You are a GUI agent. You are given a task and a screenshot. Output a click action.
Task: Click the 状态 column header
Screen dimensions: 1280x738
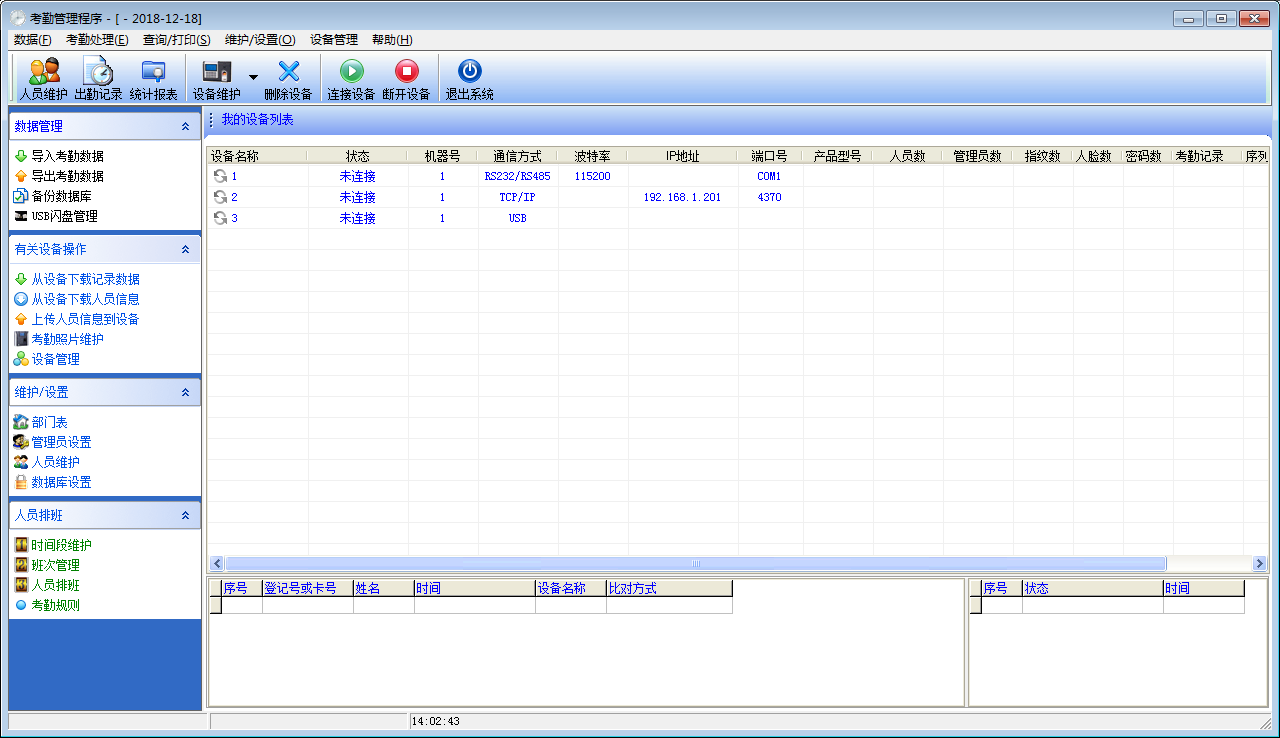click(x=357, y=156)
